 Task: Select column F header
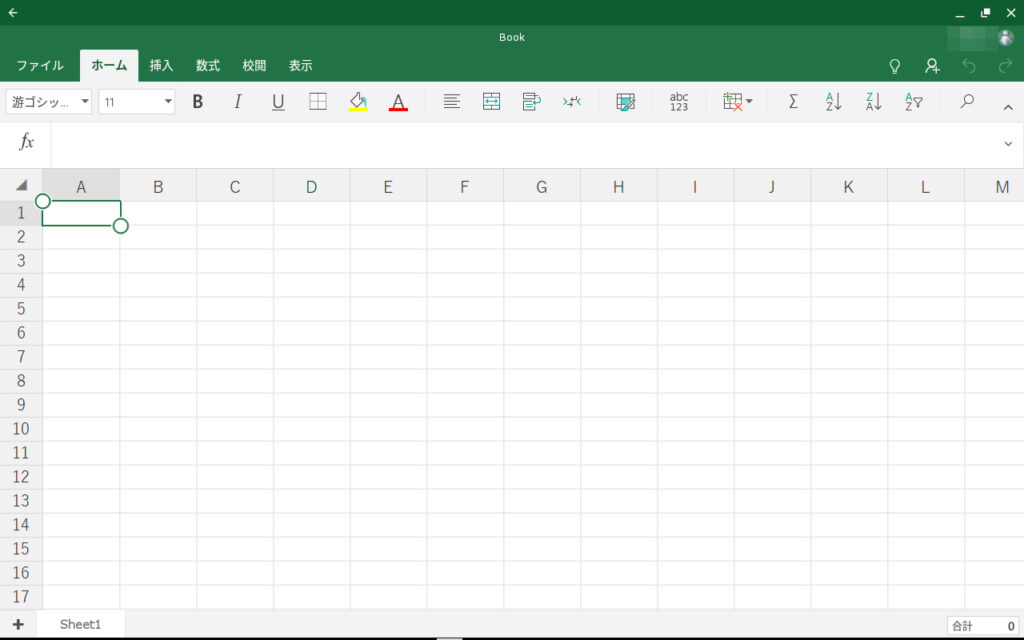click(465, 187)
